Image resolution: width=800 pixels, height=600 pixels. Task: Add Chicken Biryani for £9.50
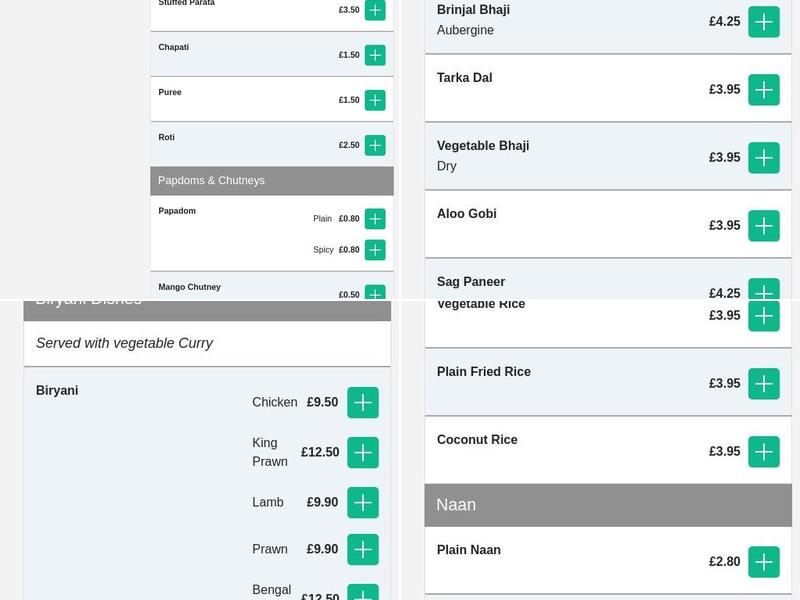coord(363,403)
